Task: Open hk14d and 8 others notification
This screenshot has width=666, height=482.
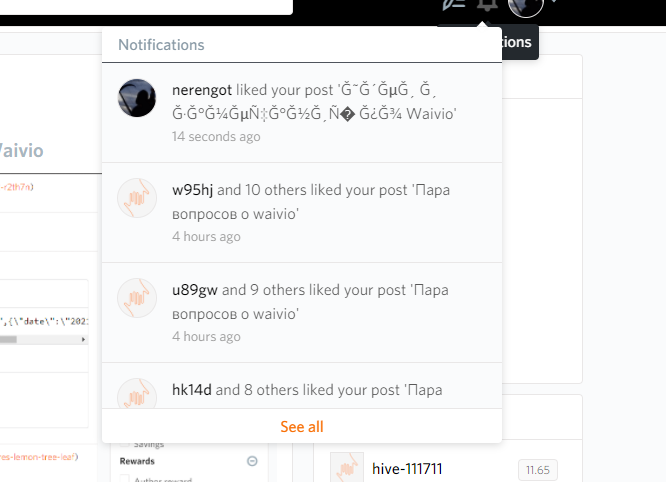Action: click(x=306, y=390)
